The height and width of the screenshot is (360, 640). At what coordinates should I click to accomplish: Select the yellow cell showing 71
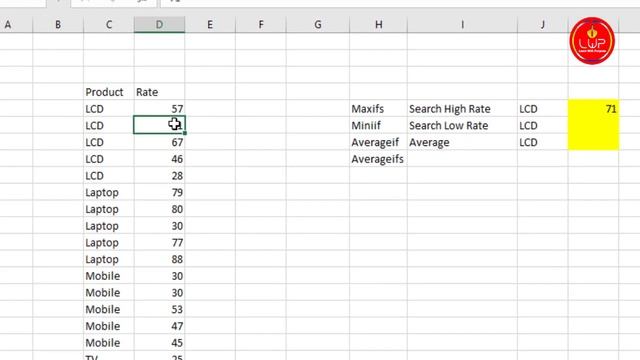tap(593, 109)
